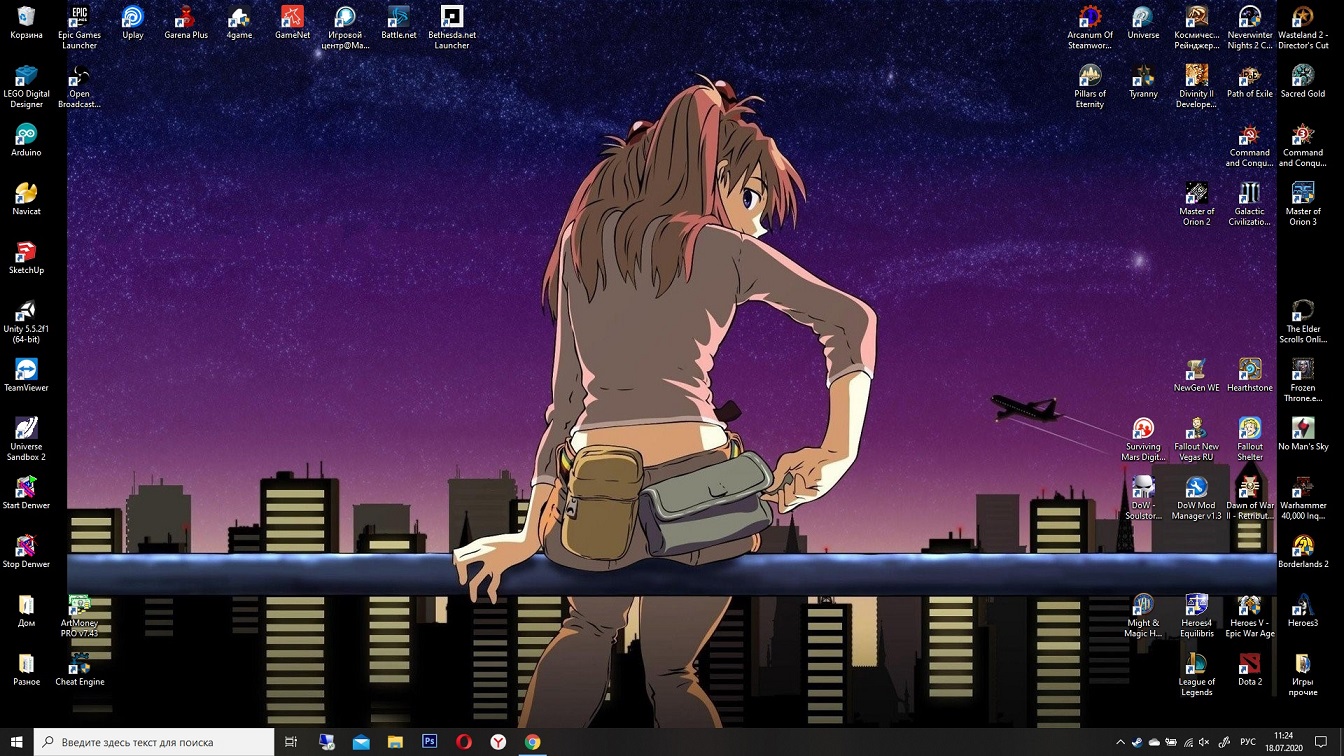
Task: Select the Surviving Mars Digital icon
Action: pos(1143,440)
